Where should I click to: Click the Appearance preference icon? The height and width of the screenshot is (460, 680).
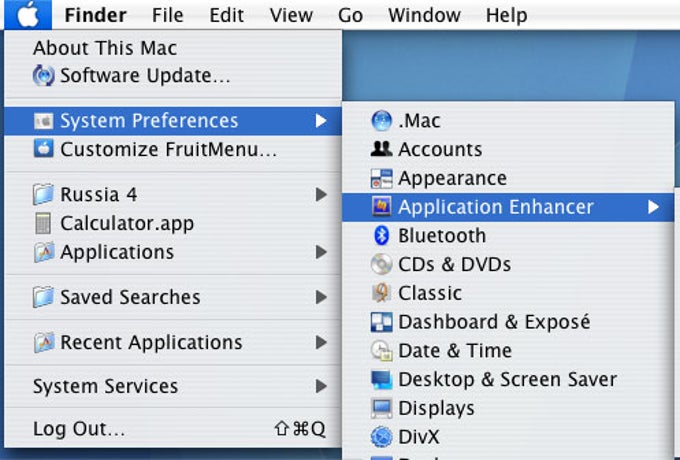click(382, 178)
